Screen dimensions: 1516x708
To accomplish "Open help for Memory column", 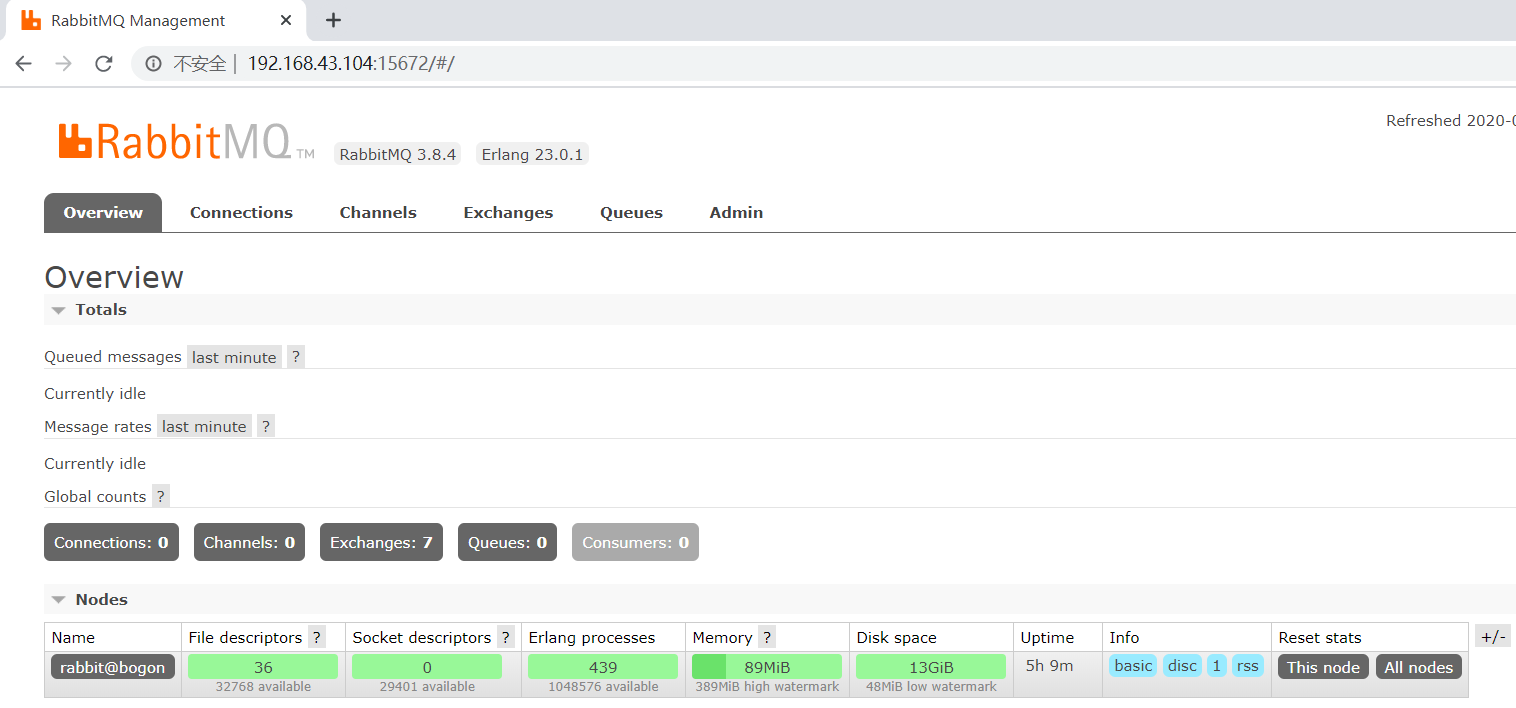I will pyautogui.click(x=767, y=637).
